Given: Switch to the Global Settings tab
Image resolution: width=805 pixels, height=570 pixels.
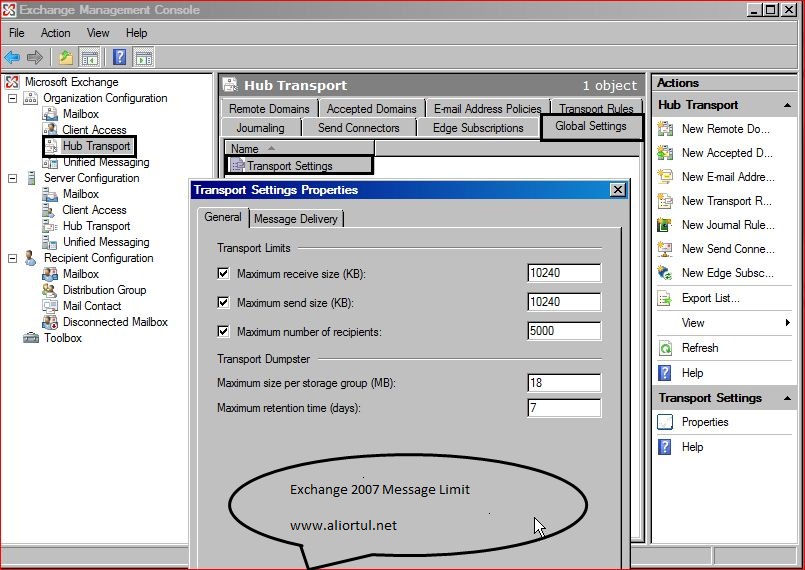Looking at the screenshot, I should click(591, 126).
